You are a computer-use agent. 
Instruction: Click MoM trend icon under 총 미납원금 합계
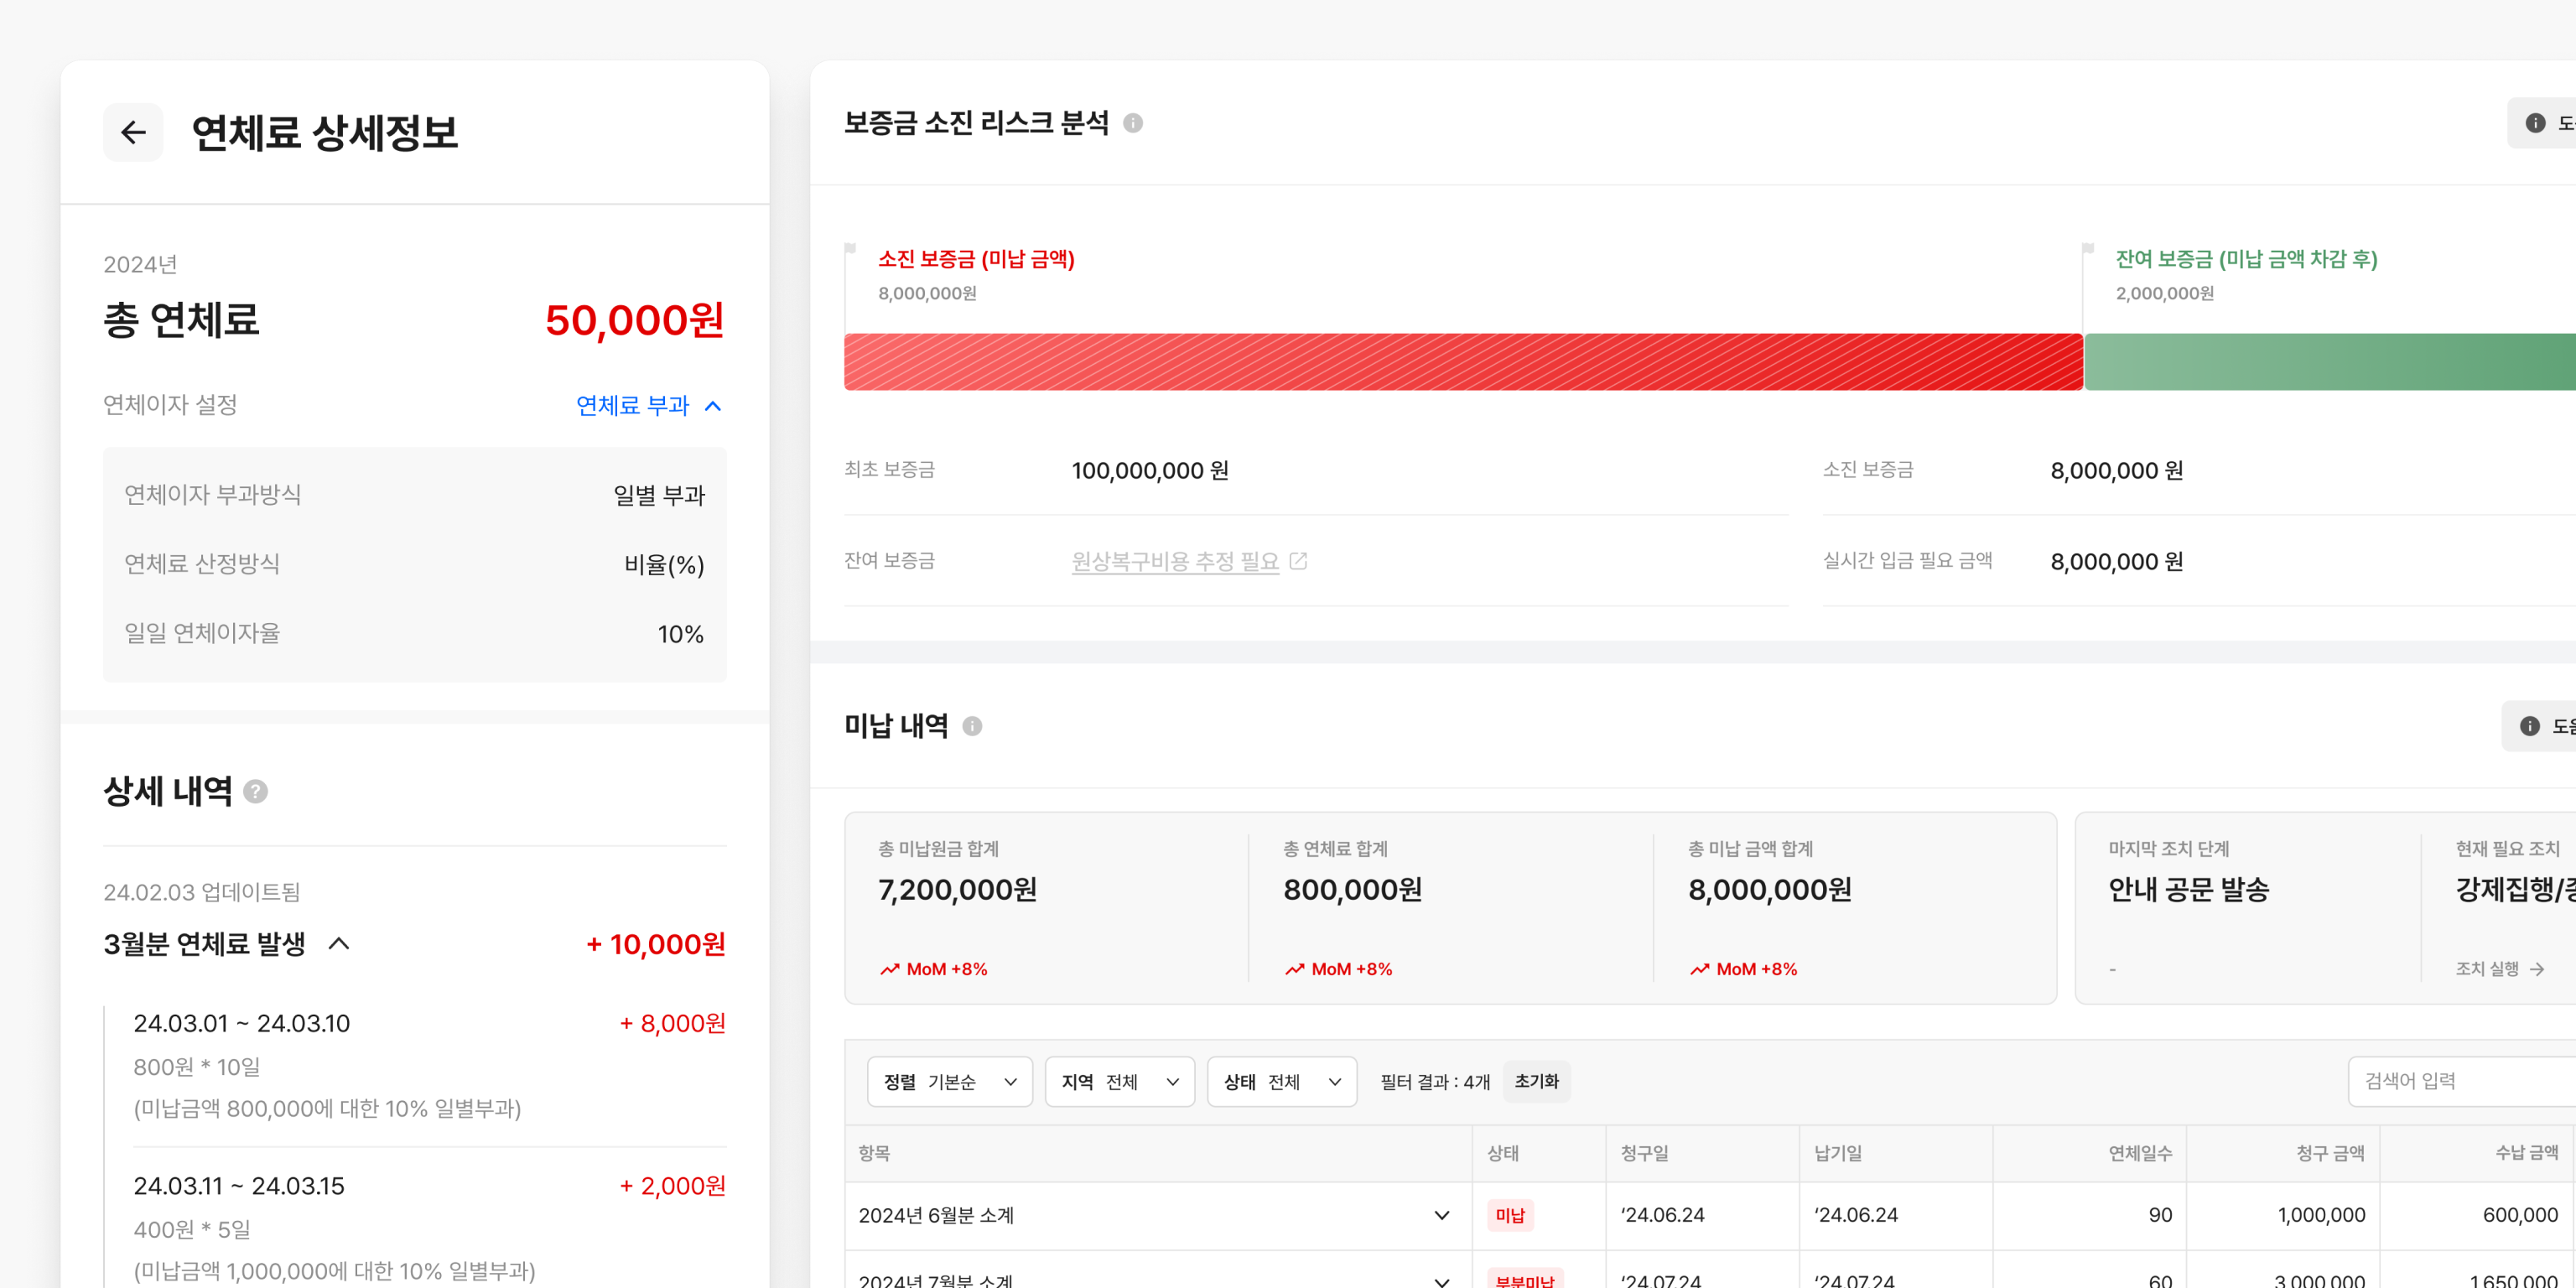[x=889, y=969]
